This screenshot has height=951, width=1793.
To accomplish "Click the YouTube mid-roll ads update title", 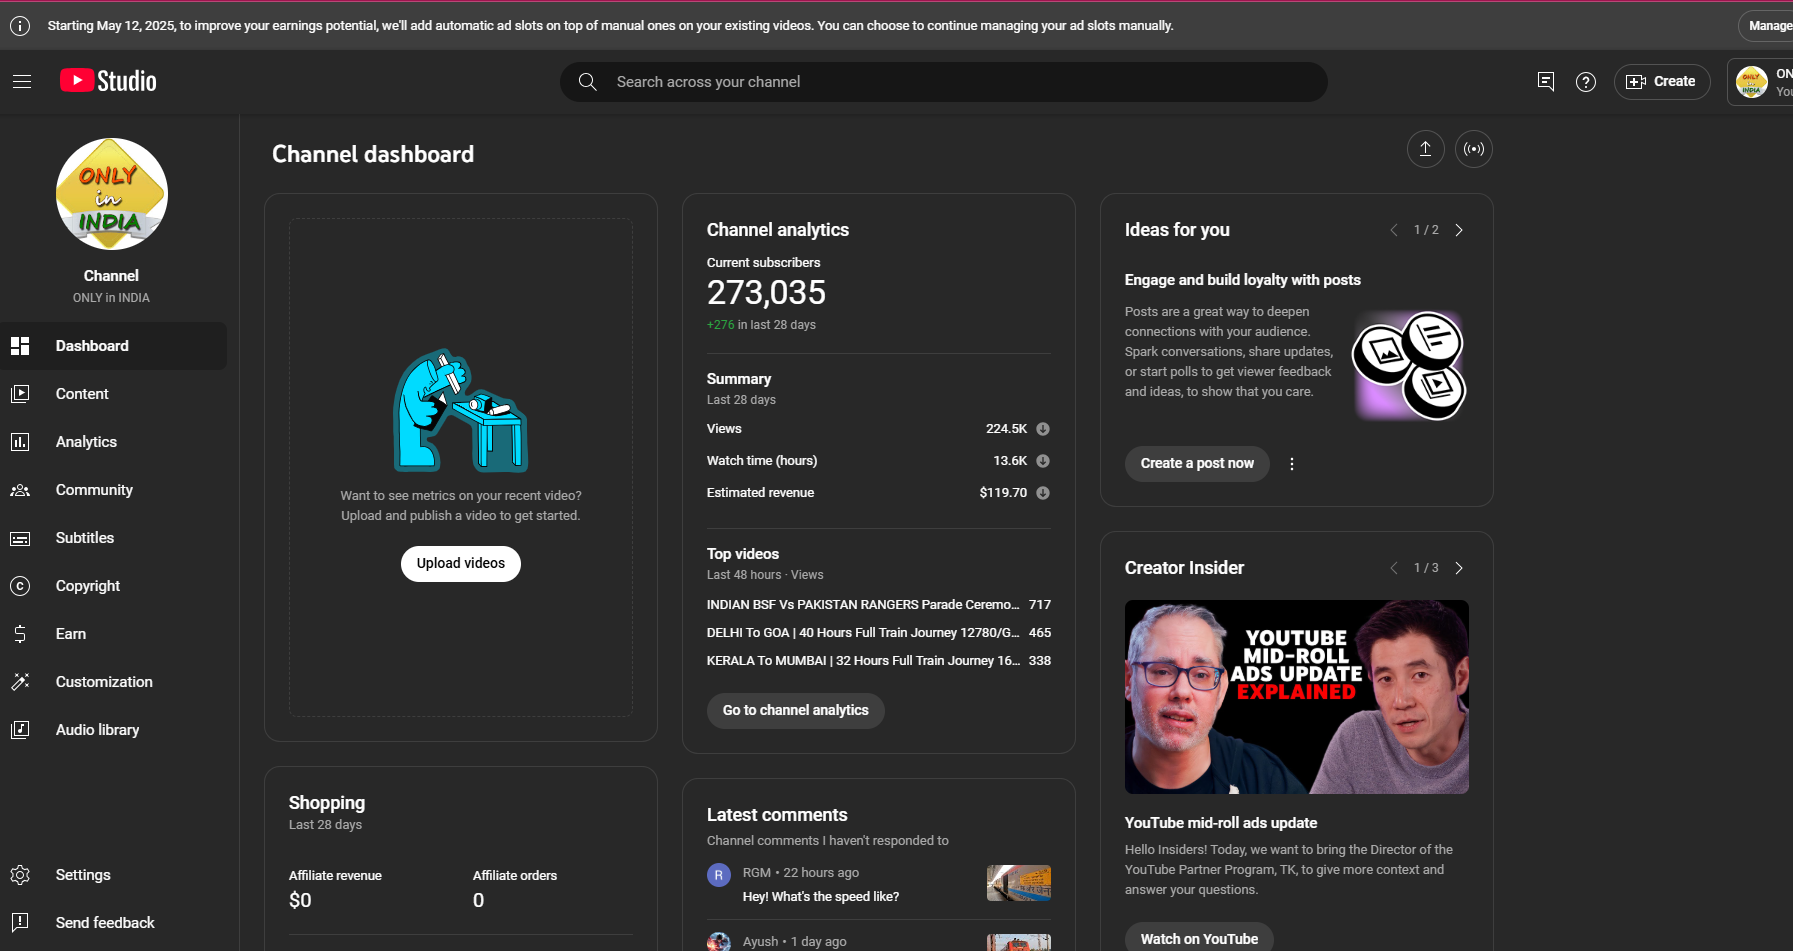I will coord(1221,823).
